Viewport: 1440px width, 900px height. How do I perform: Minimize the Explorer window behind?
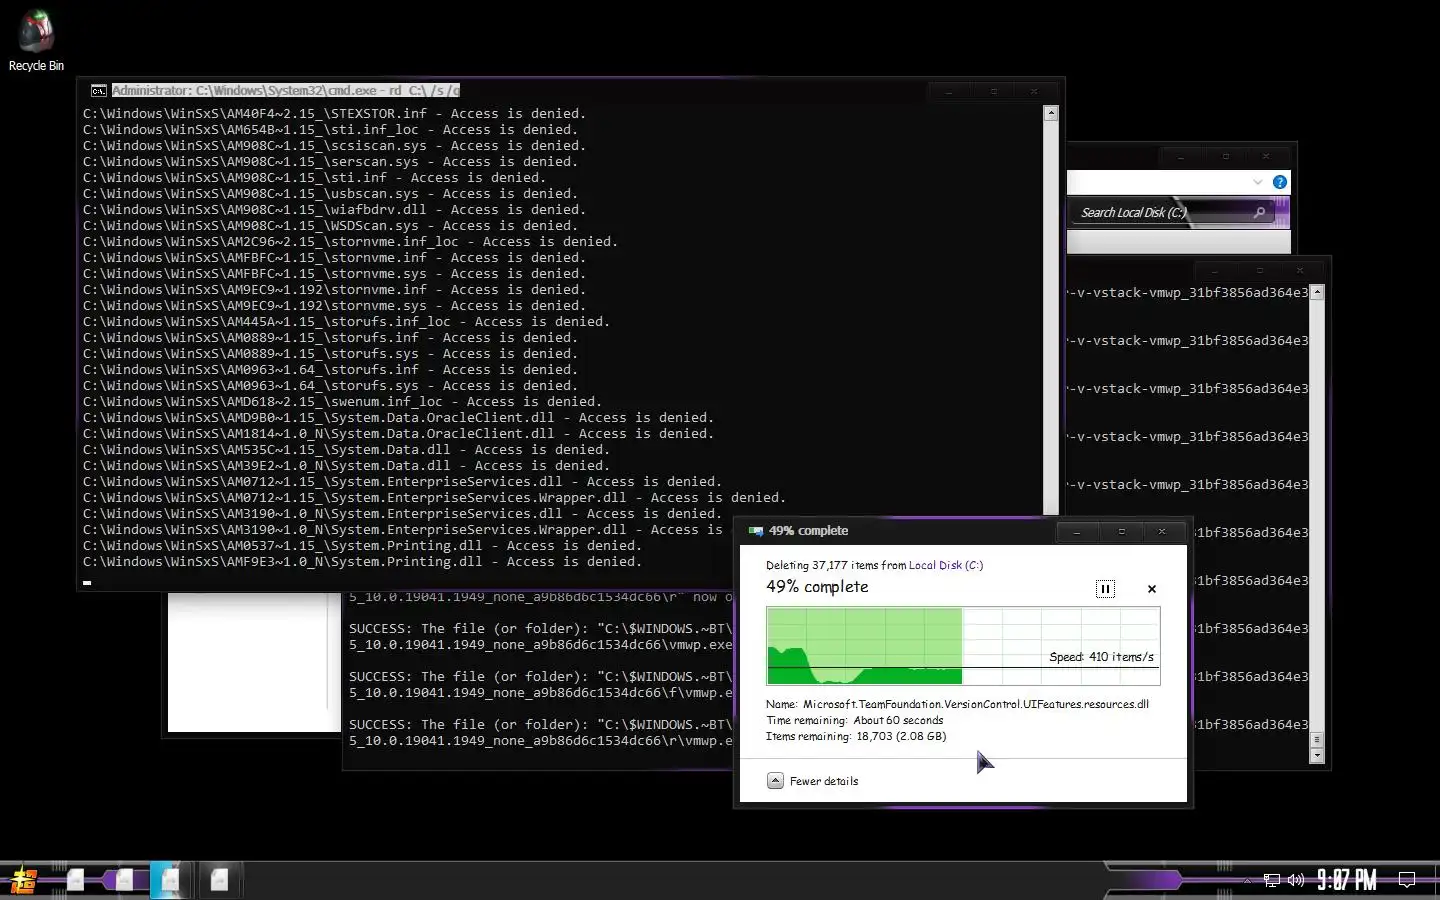(1181, 157)
